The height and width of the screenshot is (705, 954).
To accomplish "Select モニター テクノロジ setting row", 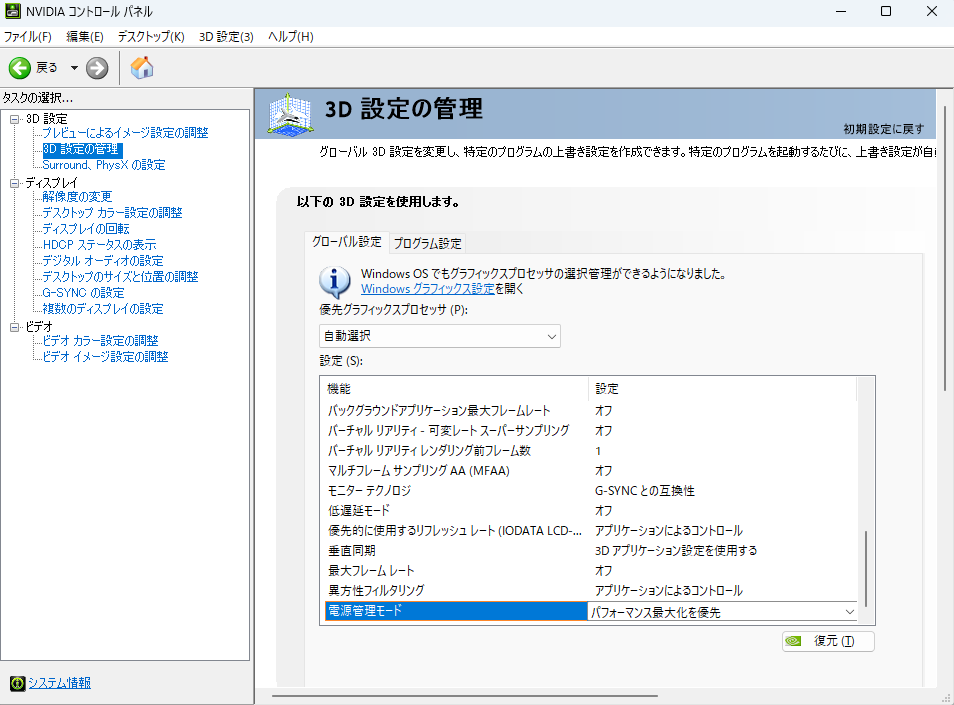I will click(x=590, y=491).
